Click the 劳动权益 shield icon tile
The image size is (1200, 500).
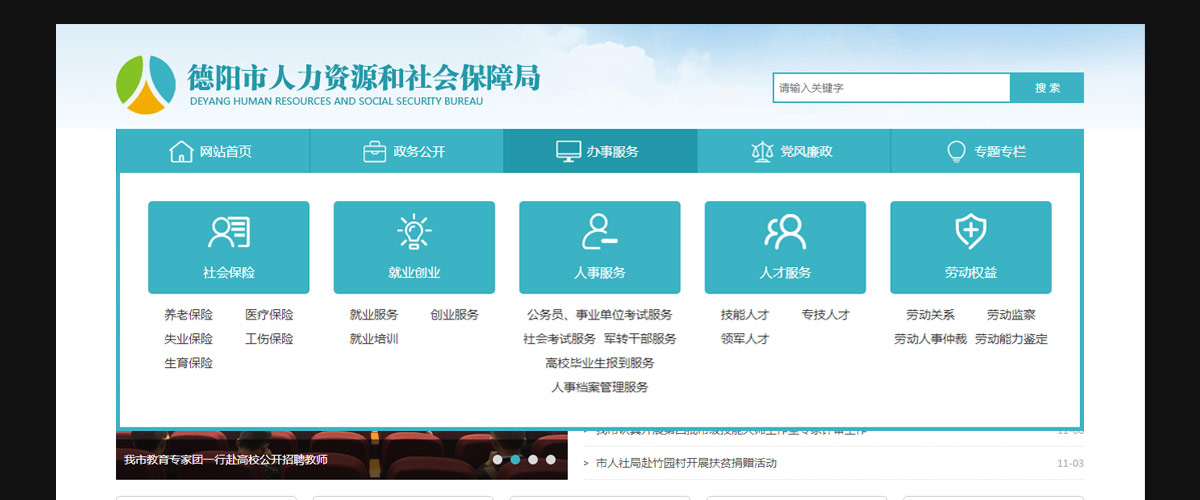pyautogui.click(x=971, y=247)
